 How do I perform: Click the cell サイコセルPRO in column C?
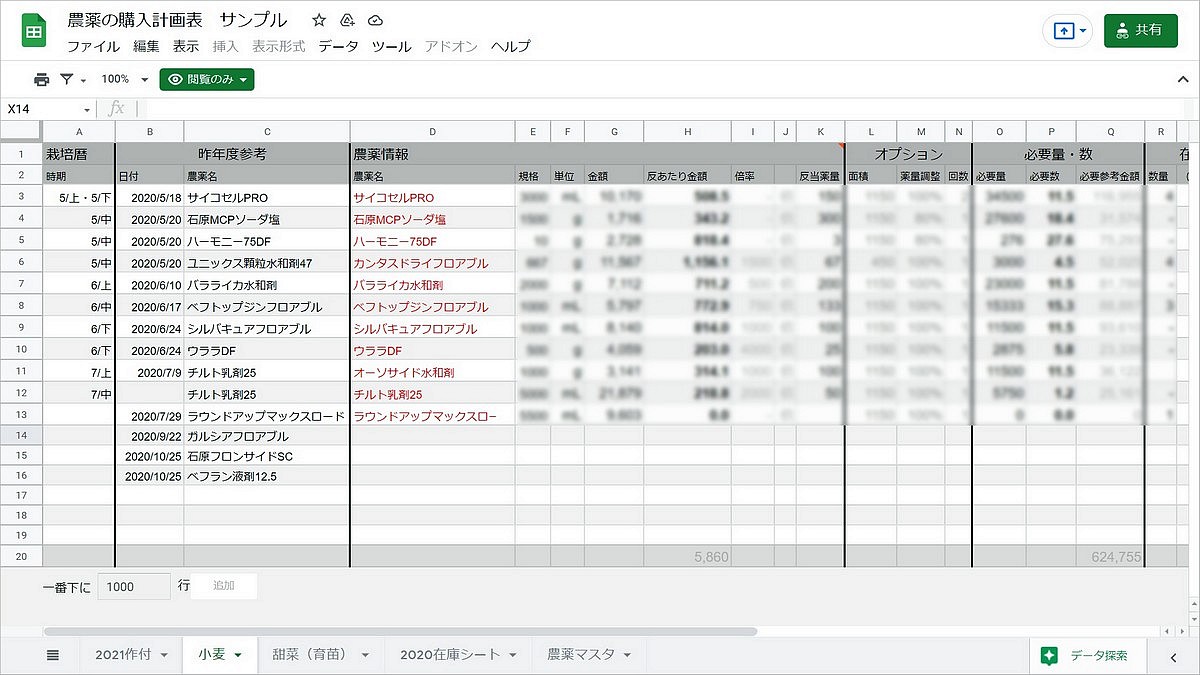pos(267,198)
